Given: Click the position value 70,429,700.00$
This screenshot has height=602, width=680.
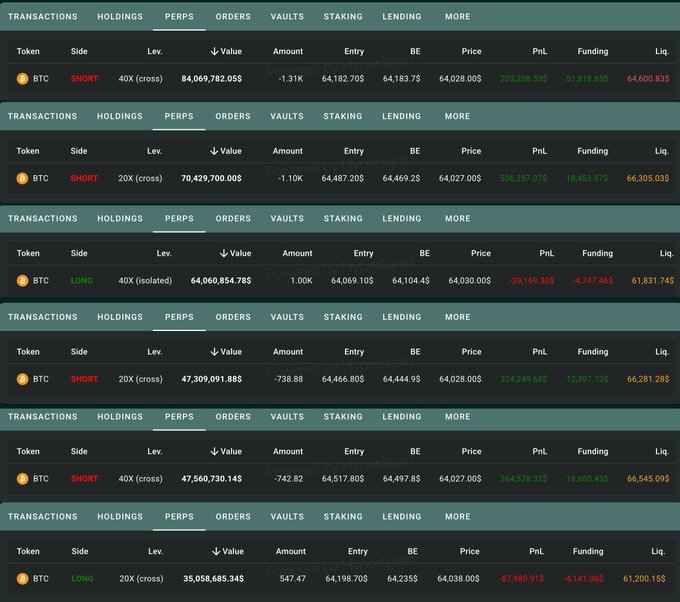Looking at the screenshot, I should click(x=211, y=178).
